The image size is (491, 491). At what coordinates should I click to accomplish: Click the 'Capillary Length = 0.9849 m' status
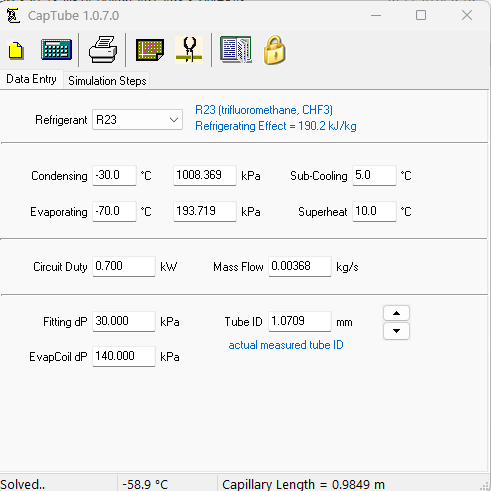point(303,484)
